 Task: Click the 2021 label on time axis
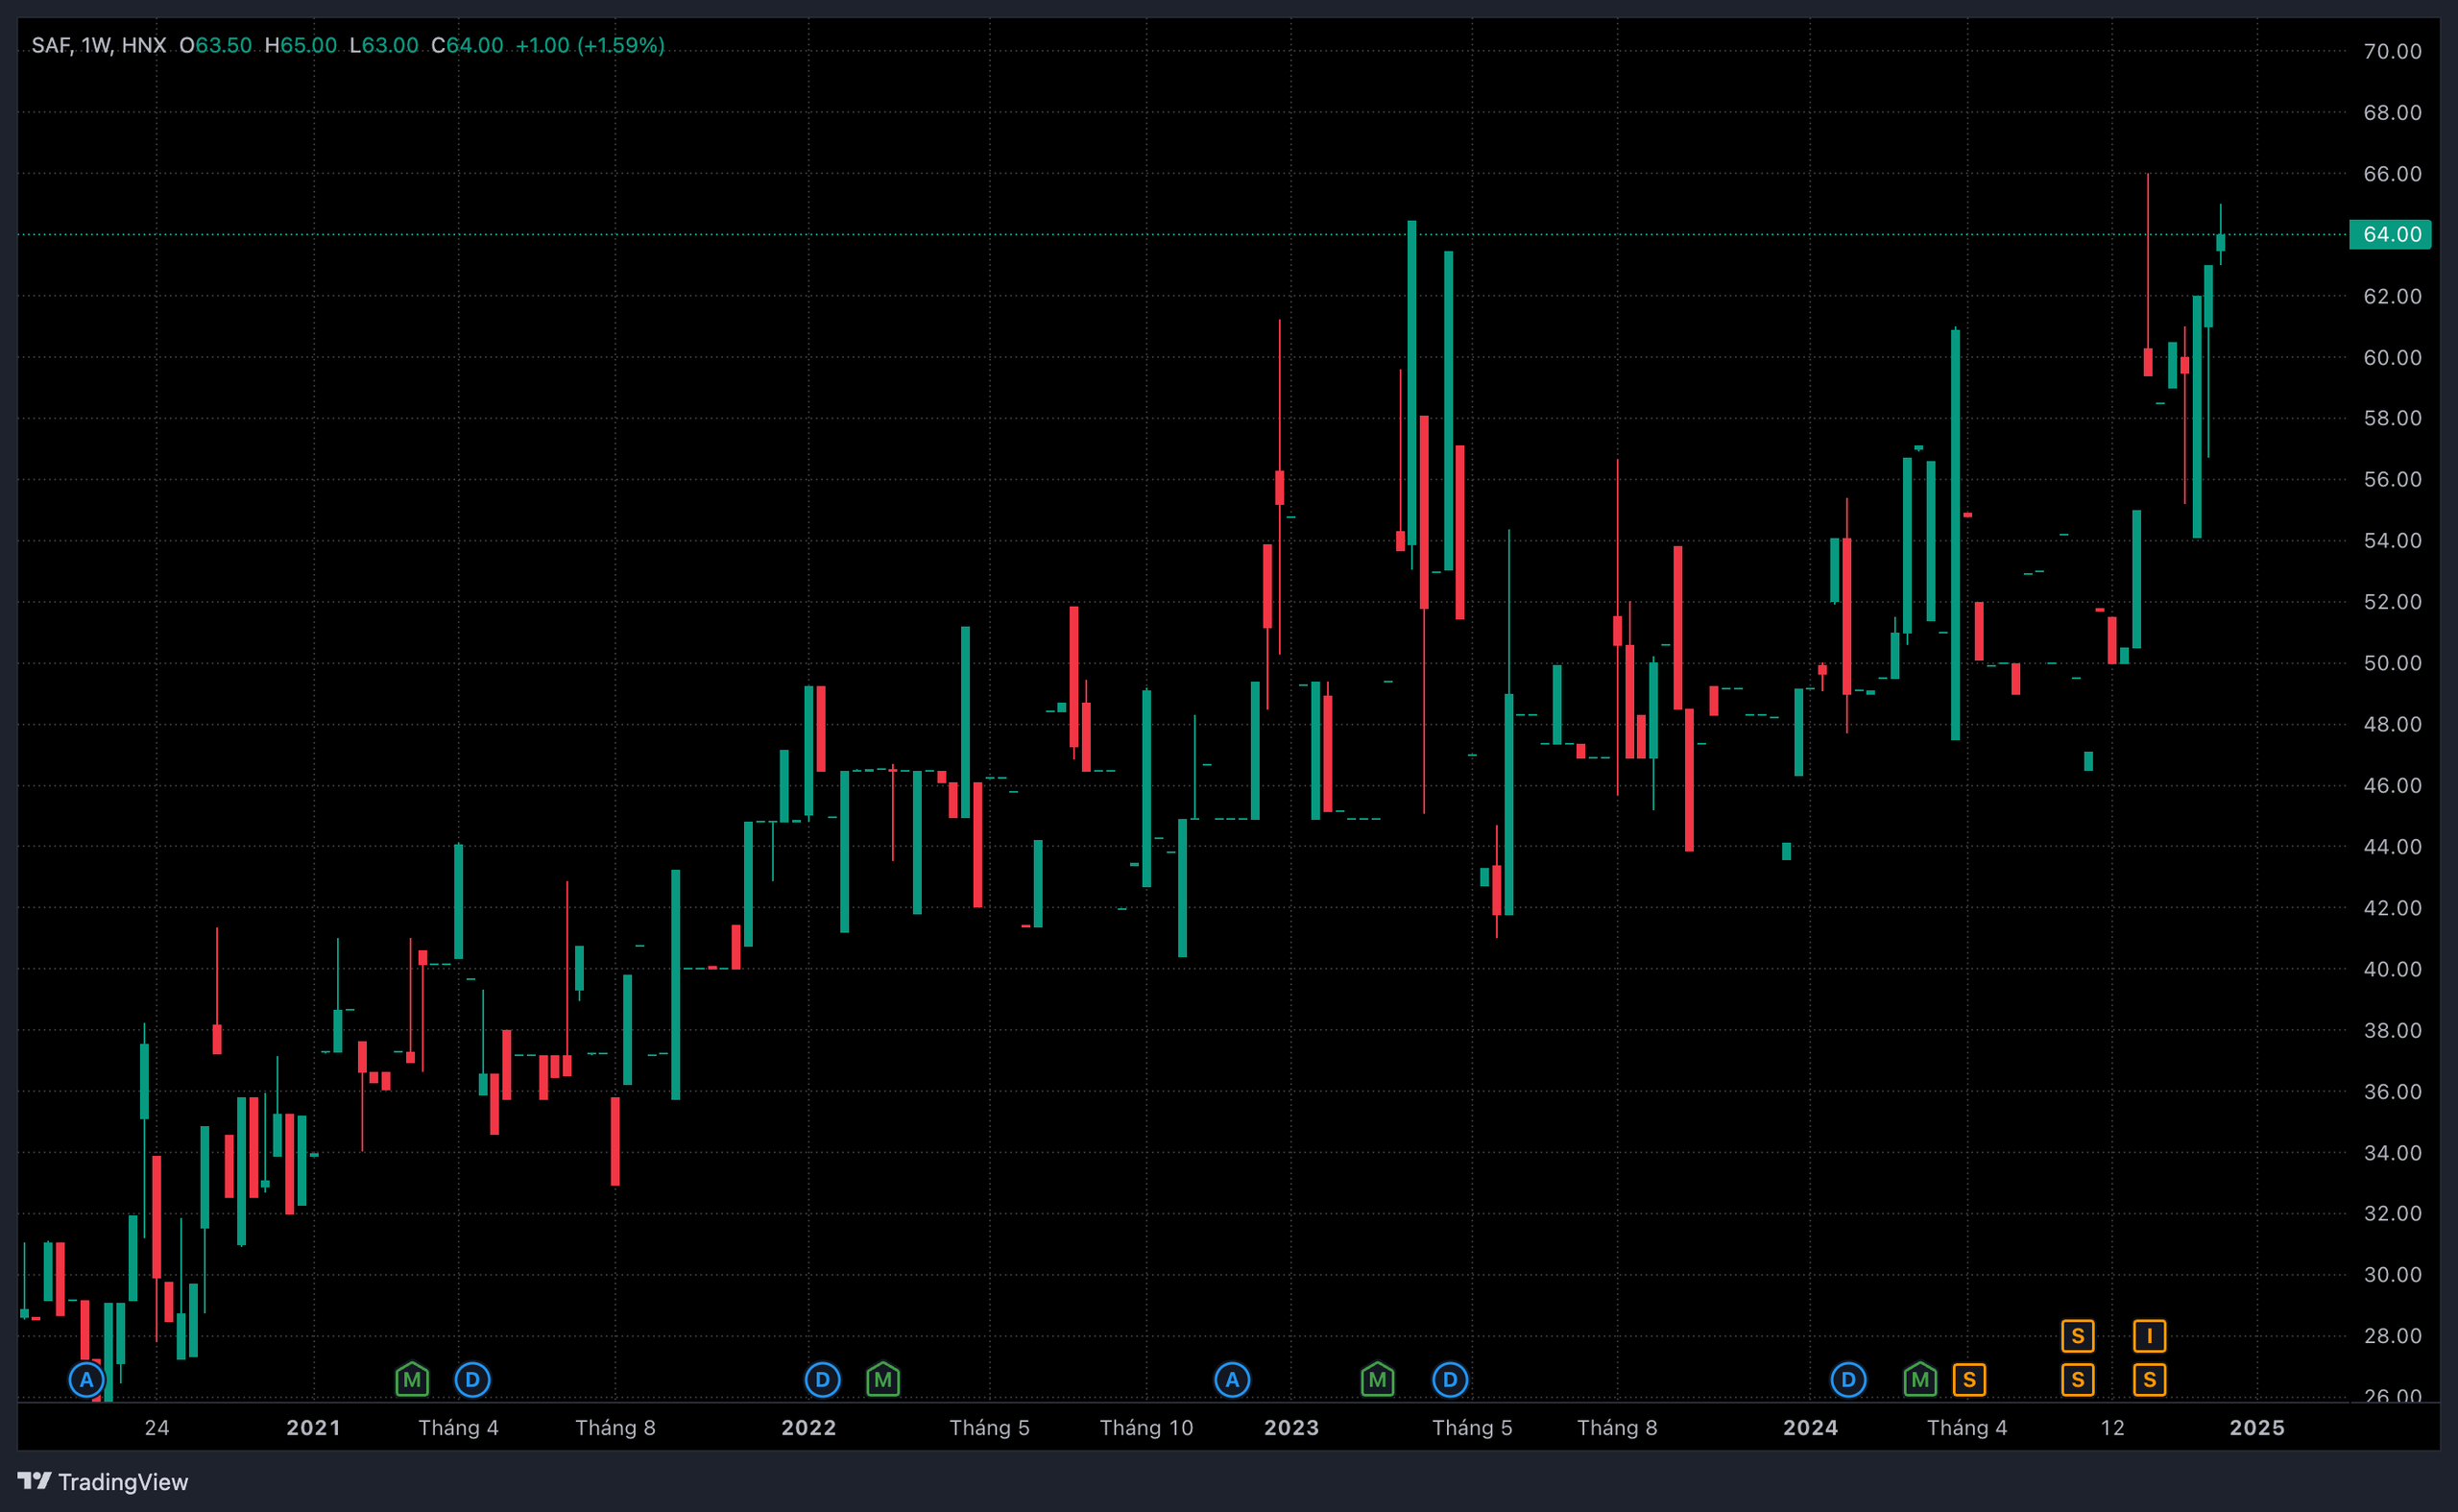click(x=313, y=1427)
